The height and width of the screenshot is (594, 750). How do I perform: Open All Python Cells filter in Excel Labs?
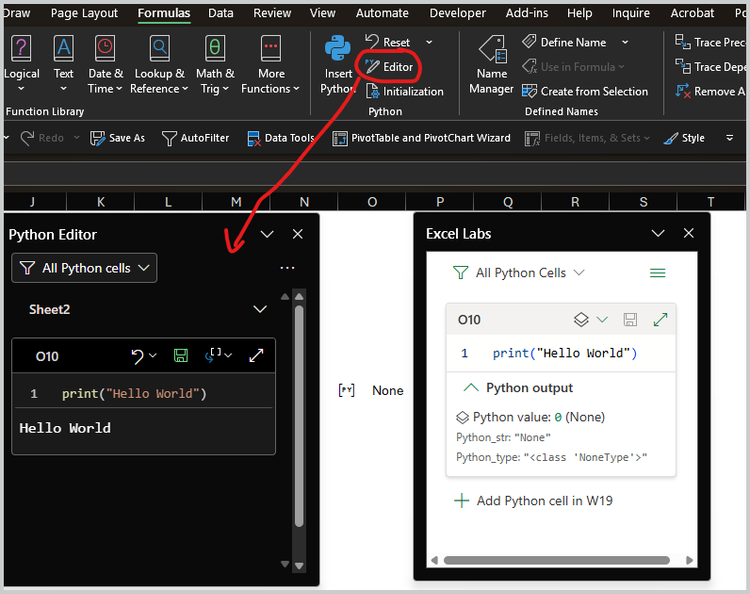point(519,273)
